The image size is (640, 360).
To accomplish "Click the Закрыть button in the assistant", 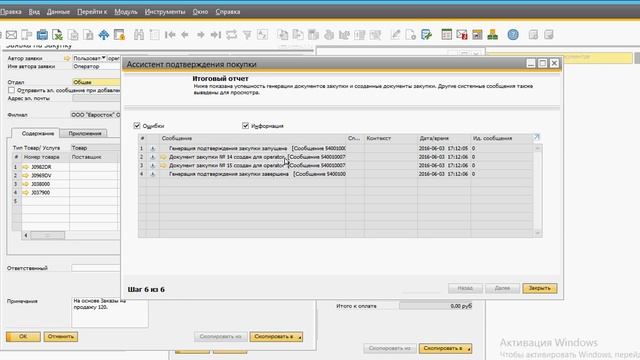I will 540,288.
